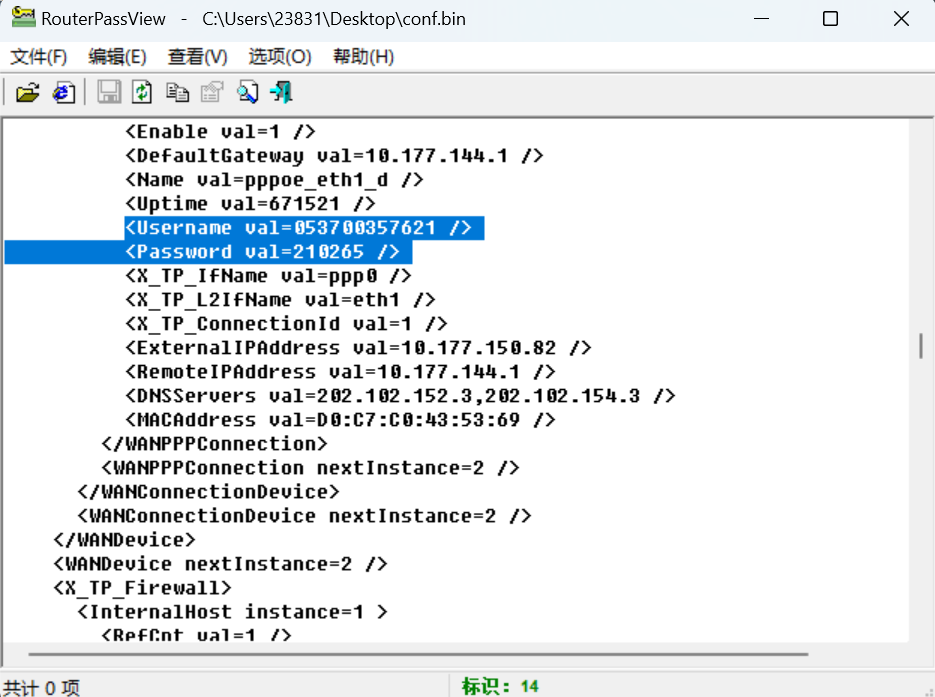
Task: Click the DefaultGateway val=10.177.144.1 line
Action: pos(334,156)
